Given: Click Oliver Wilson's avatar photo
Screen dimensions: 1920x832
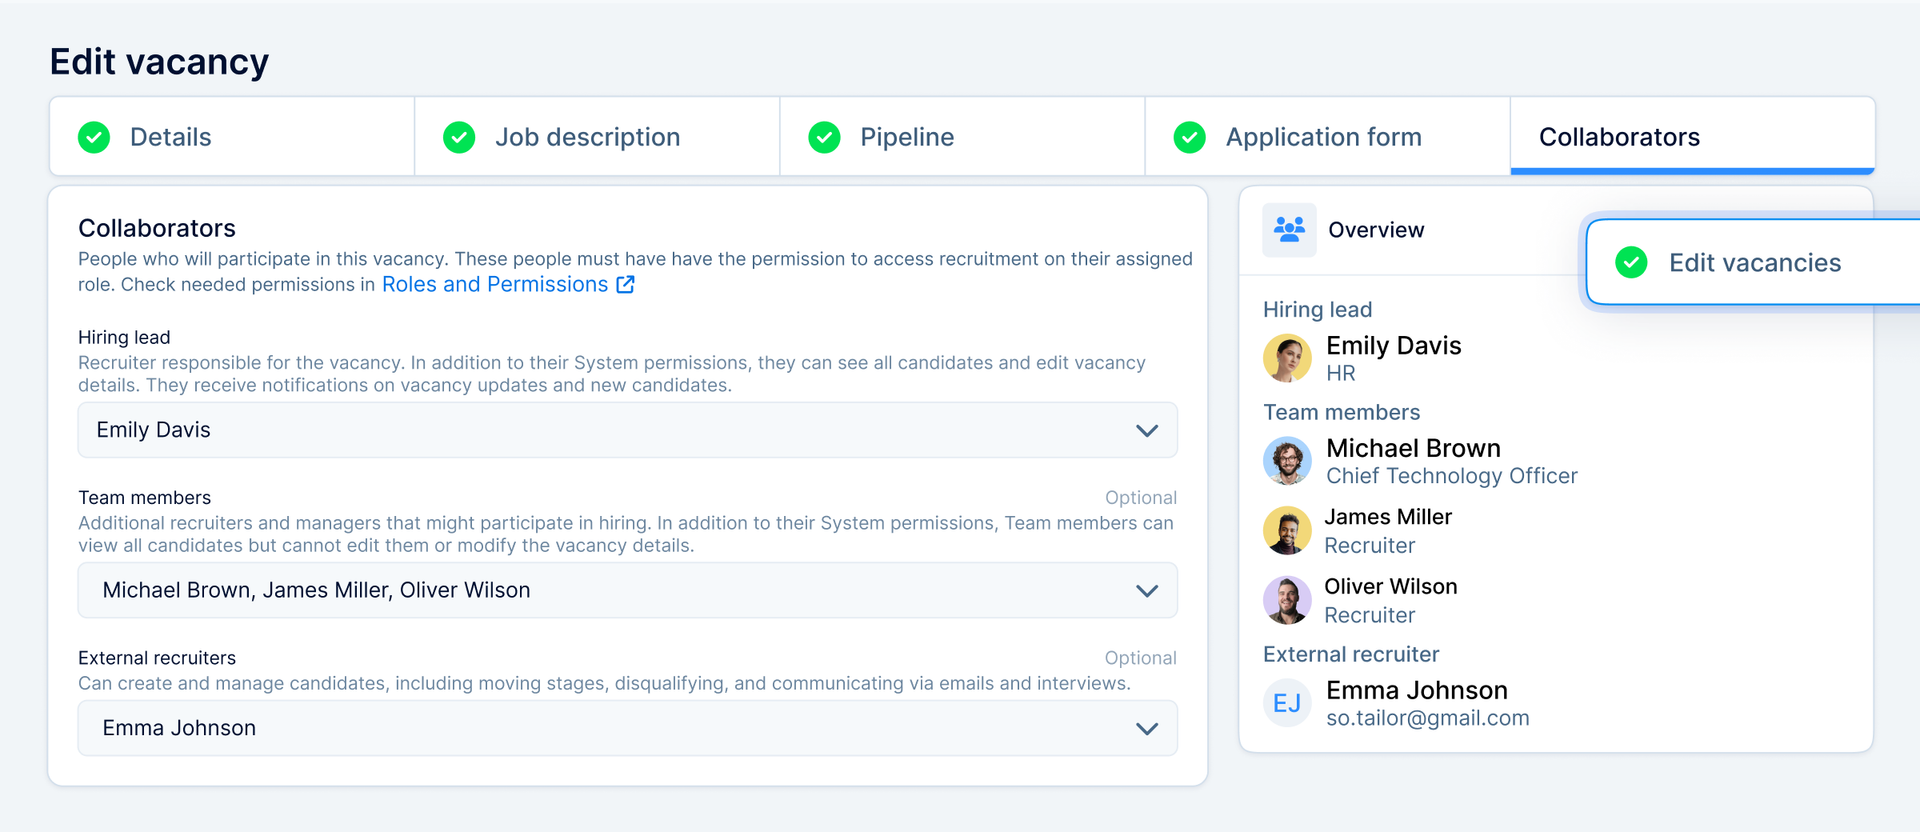Looking at the screenshot, I should tap(1287, 600).
